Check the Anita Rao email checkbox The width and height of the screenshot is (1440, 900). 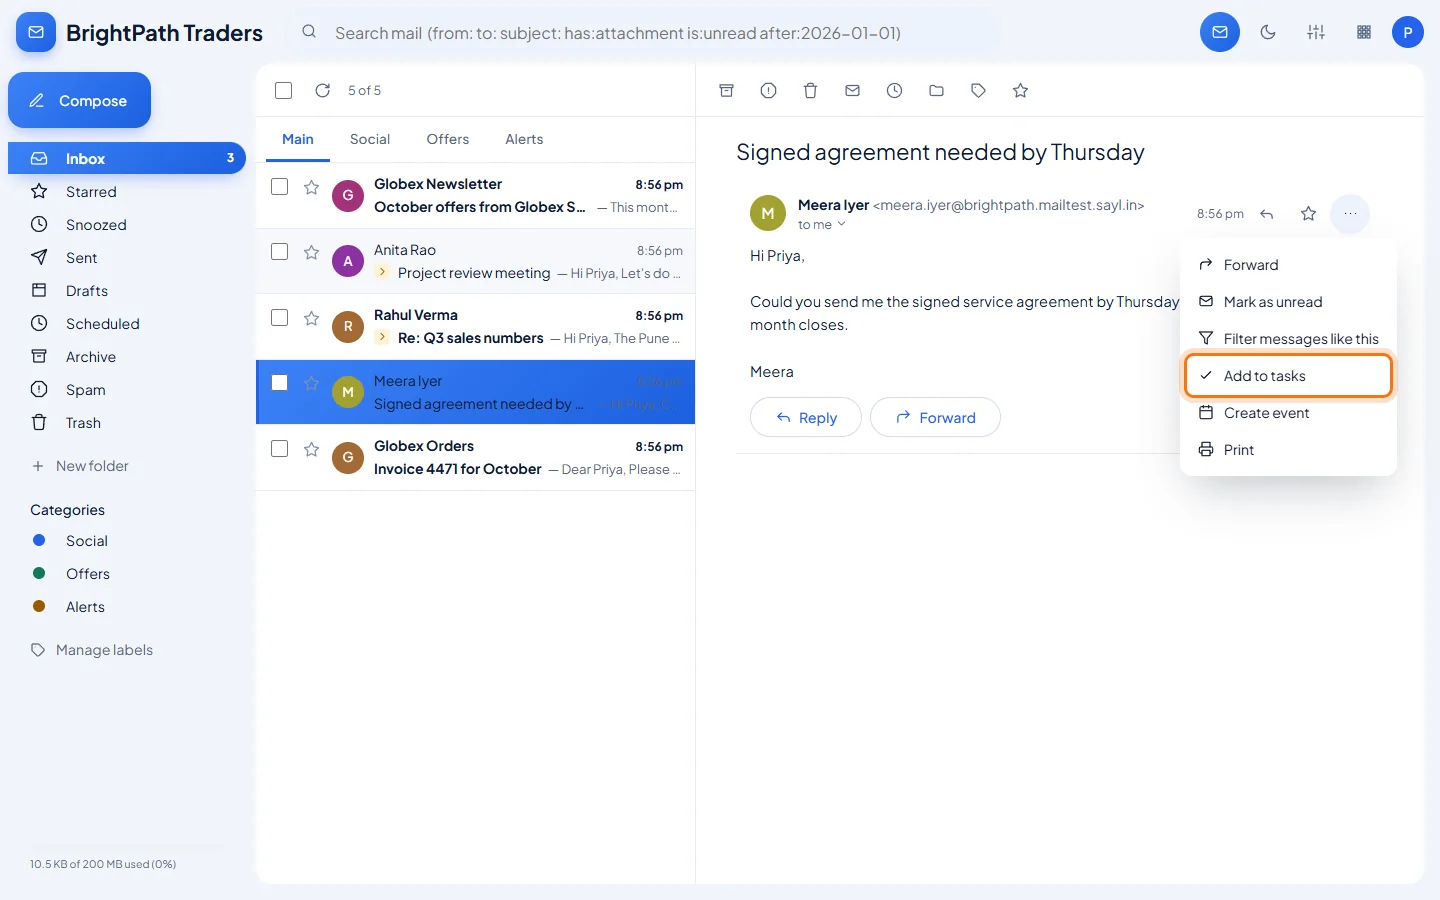tap(280, 252)
